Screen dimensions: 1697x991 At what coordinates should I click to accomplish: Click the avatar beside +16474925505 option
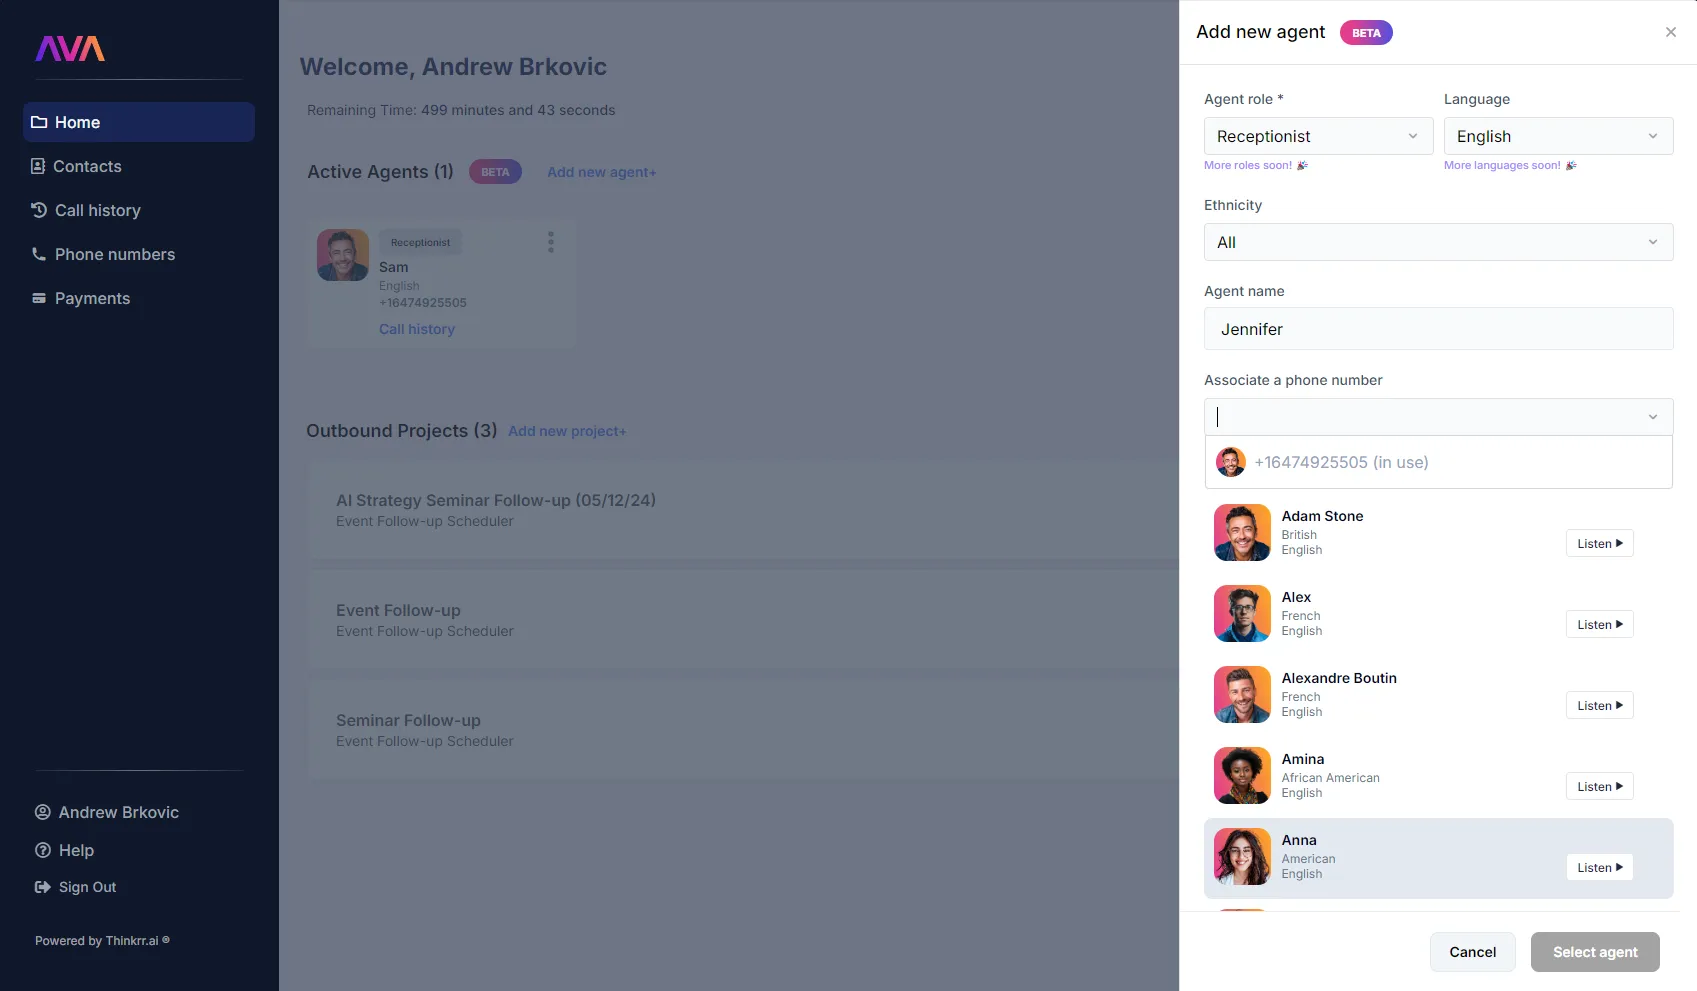click(x=1231, y=462)
